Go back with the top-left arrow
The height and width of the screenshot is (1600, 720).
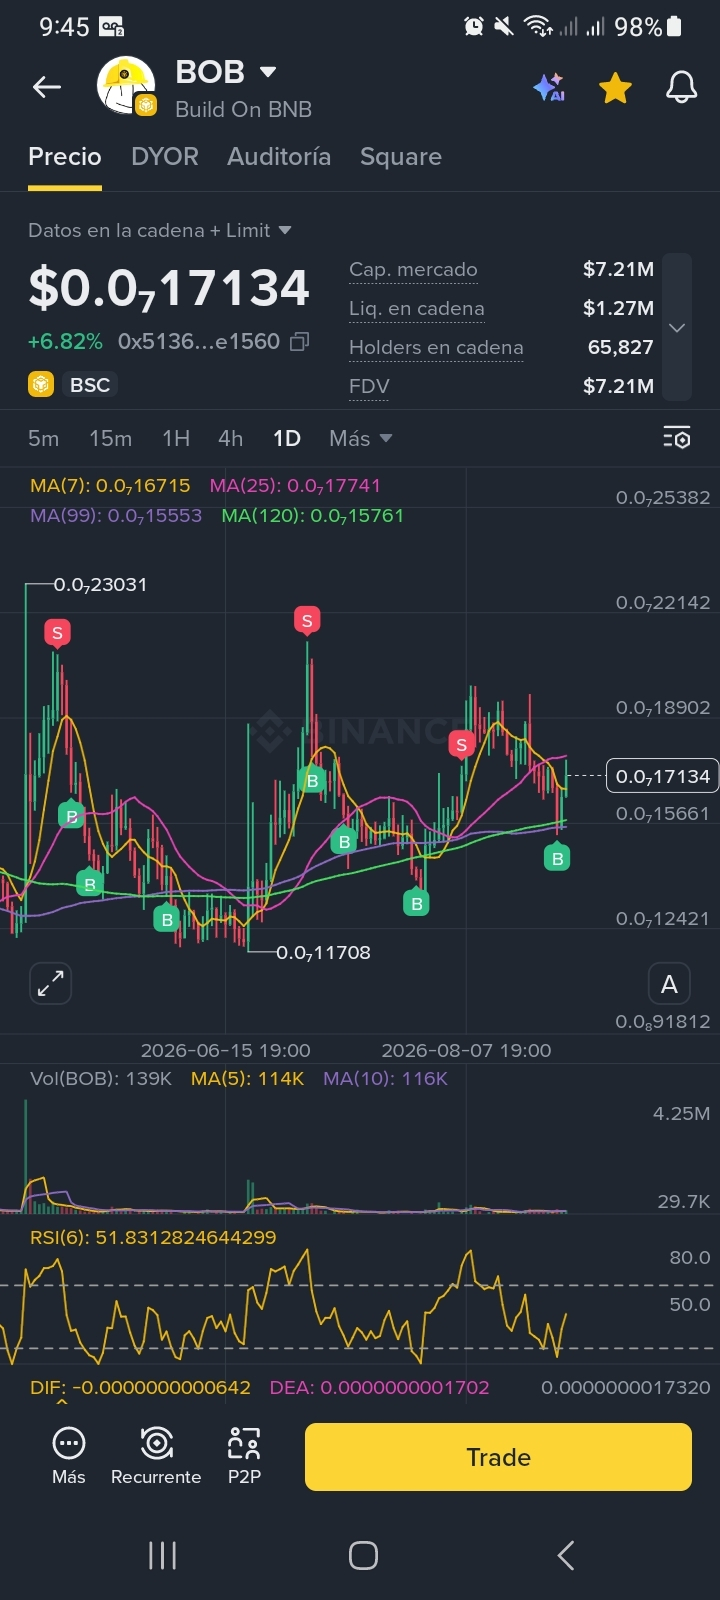click(x=47, y=88)
